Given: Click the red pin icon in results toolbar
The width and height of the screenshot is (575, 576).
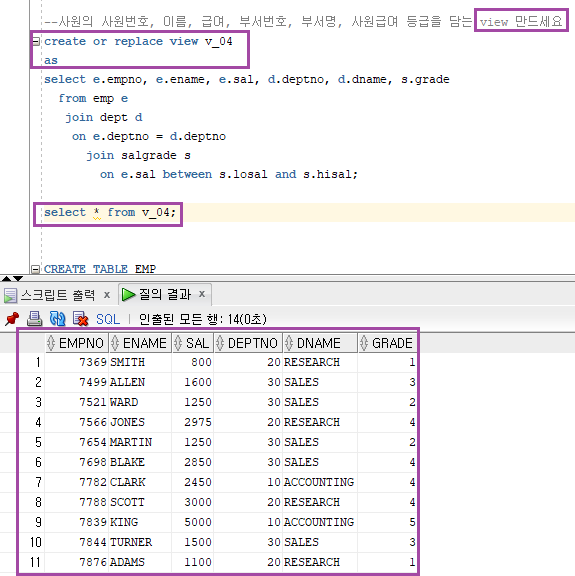Looking at the screenshot, I should click(12, 318).
